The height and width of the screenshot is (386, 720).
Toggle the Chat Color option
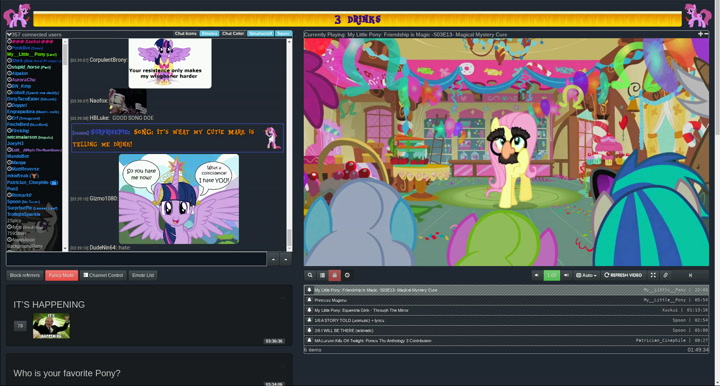coord(233,34)
